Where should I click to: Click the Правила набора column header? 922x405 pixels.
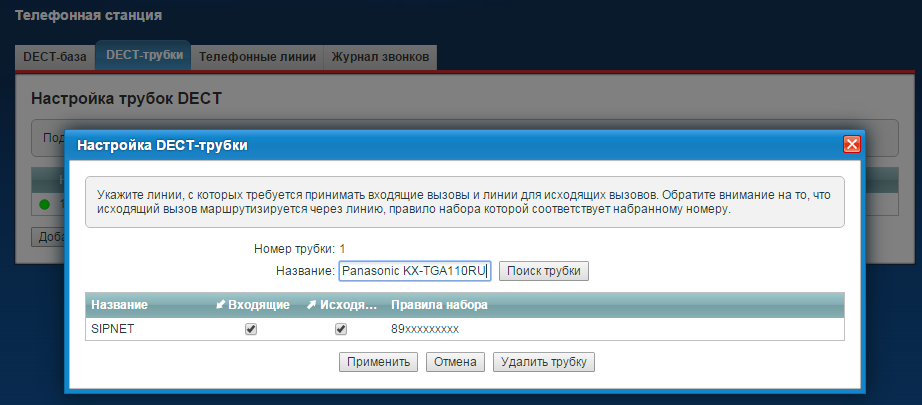coord(439,304)
